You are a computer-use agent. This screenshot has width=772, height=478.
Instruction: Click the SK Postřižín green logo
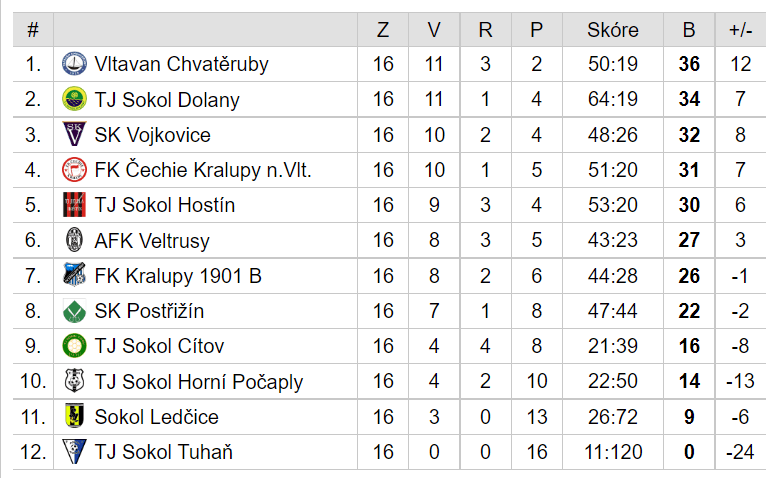pos(74,311)
